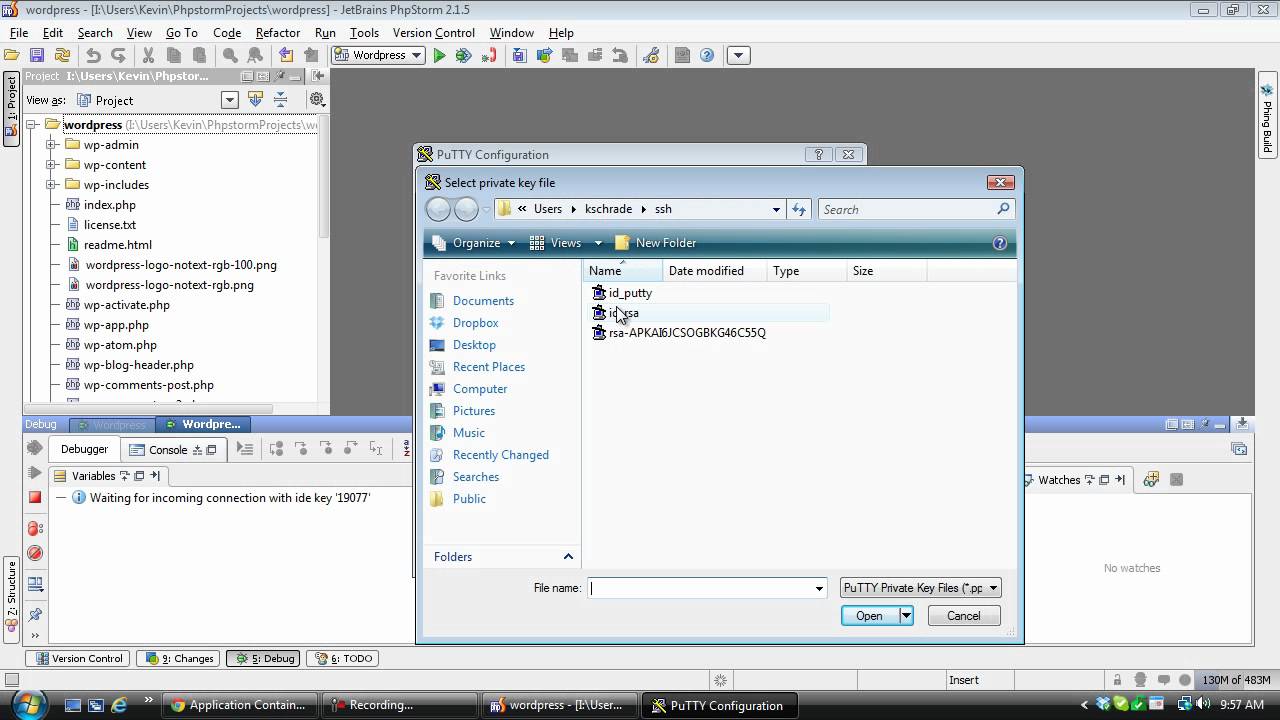Screen dimensions: 1280x720
Task: Sort files by Name column header
Action: click(622, 271)
